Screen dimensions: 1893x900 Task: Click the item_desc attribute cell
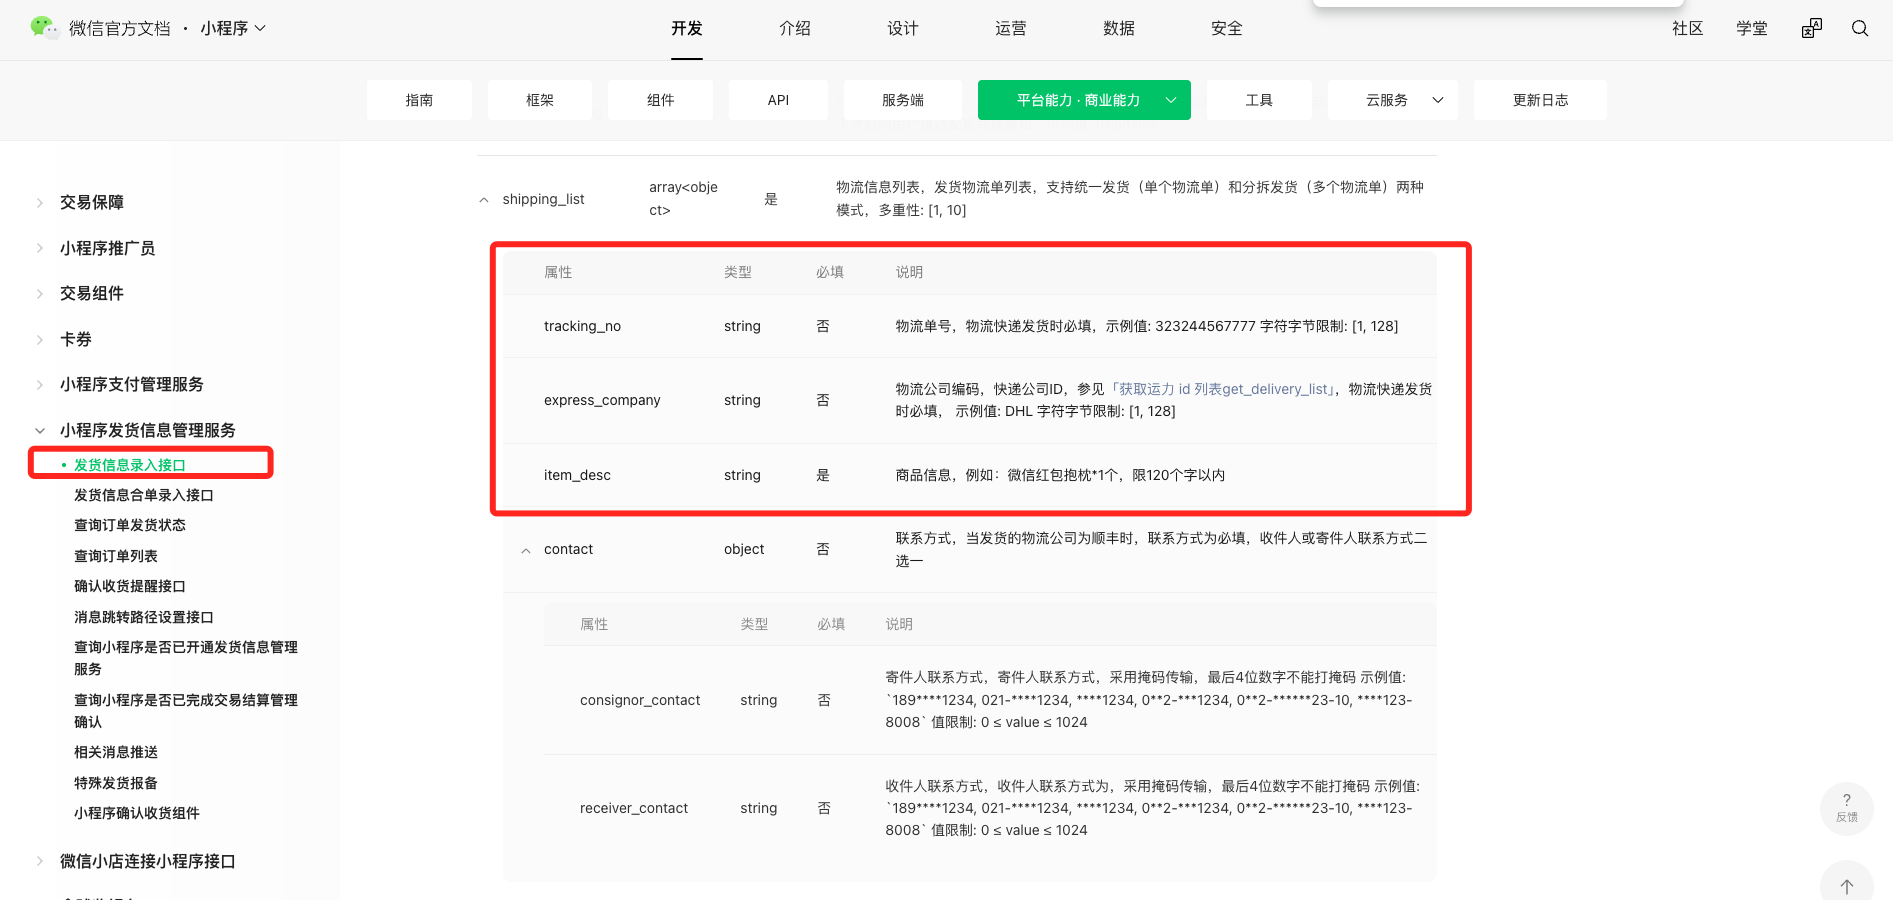tap(577, 475)
